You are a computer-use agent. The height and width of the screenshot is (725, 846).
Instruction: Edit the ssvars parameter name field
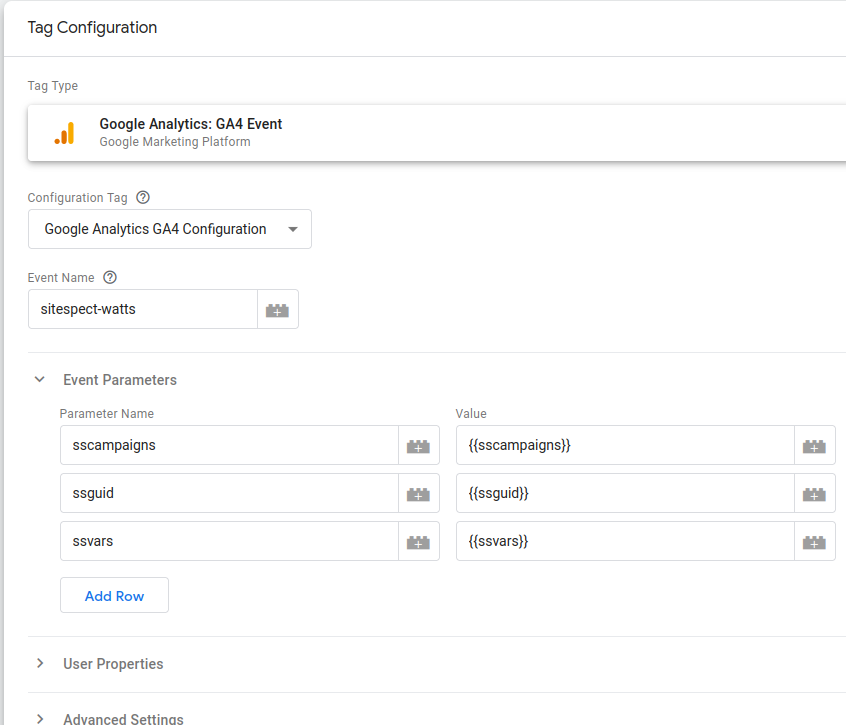(229, 542)
